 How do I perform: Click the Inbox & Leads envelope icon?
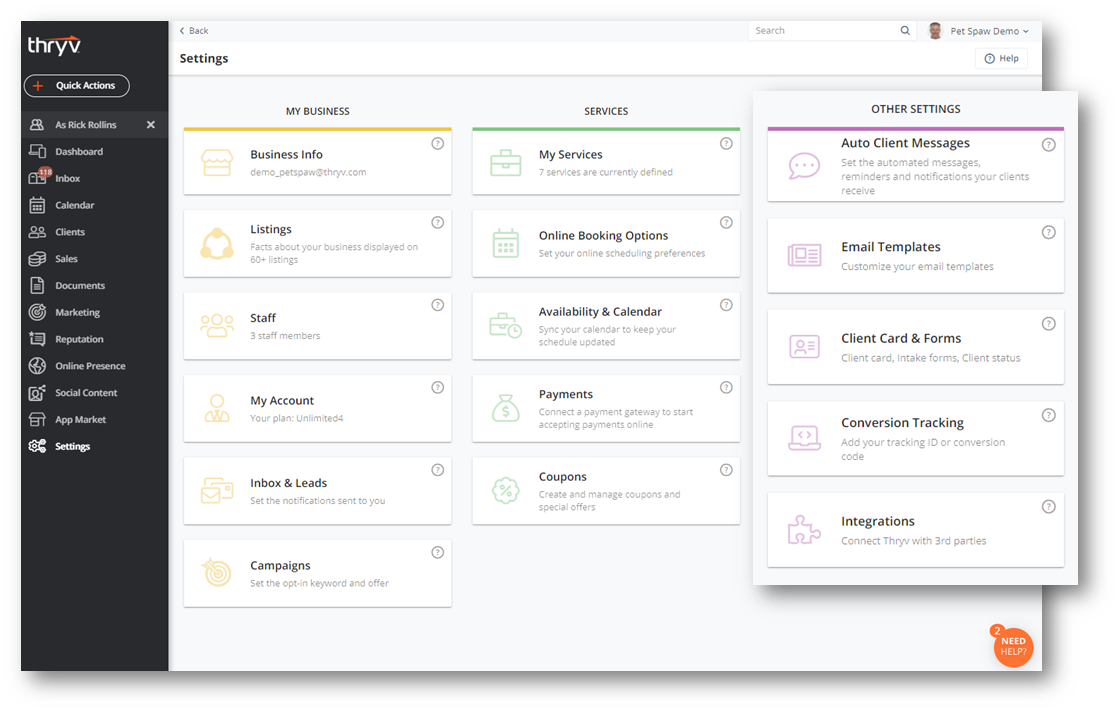point(217,490)
